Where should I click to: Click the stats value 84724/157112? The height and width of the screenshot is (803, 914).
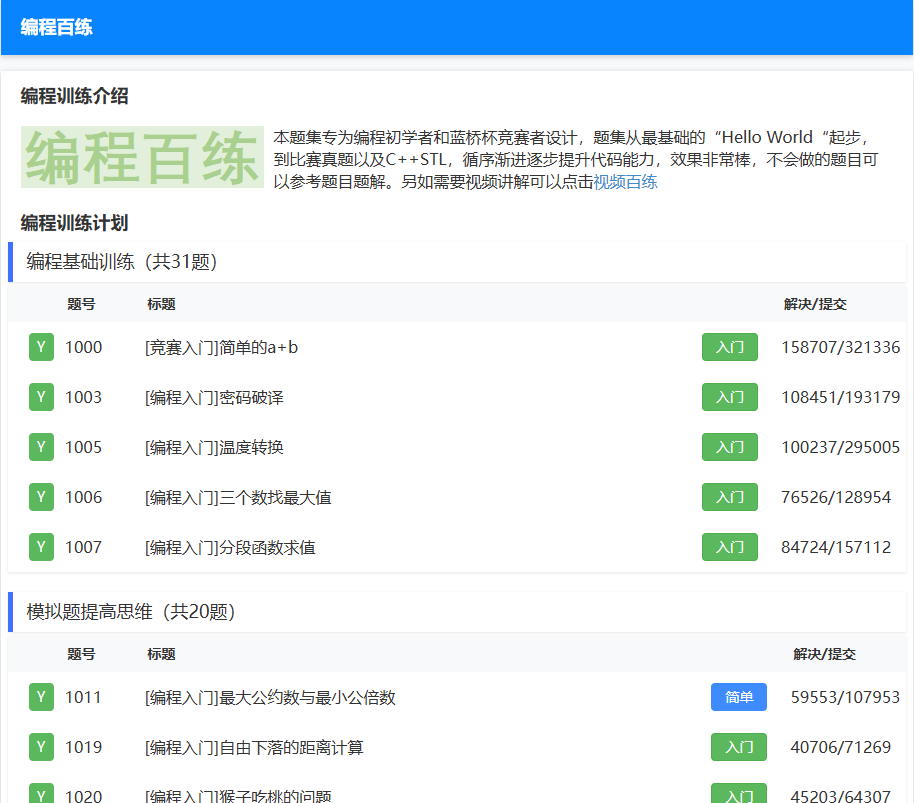tap(836, 548)
